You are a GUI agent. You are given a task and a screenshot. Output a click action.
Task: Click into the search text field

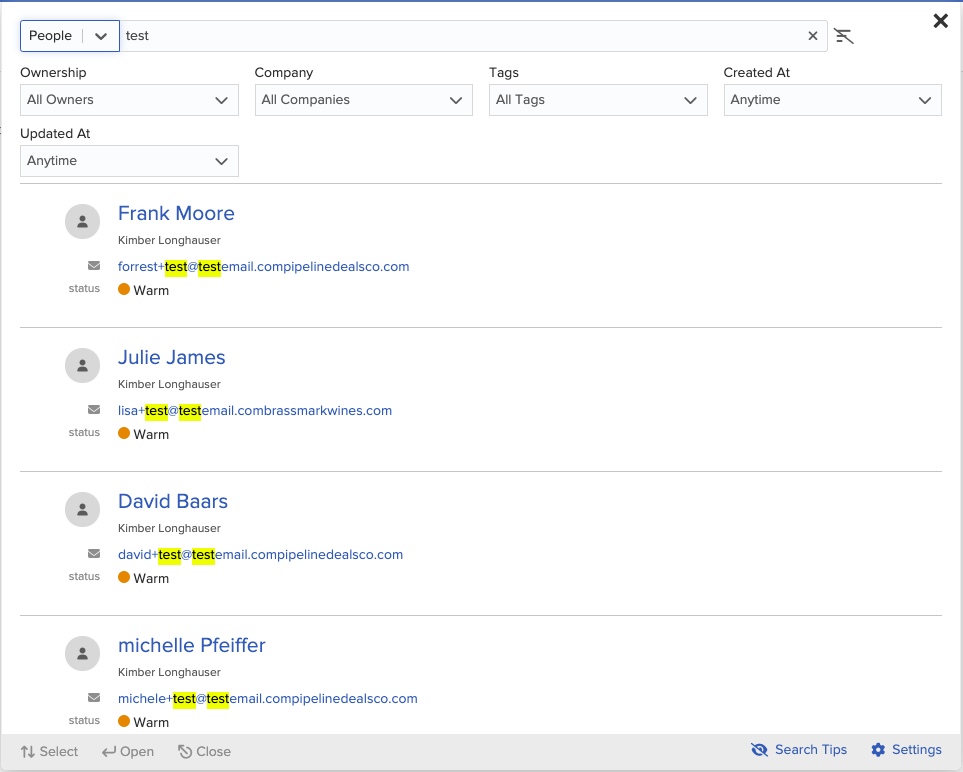tap(460, 36)
